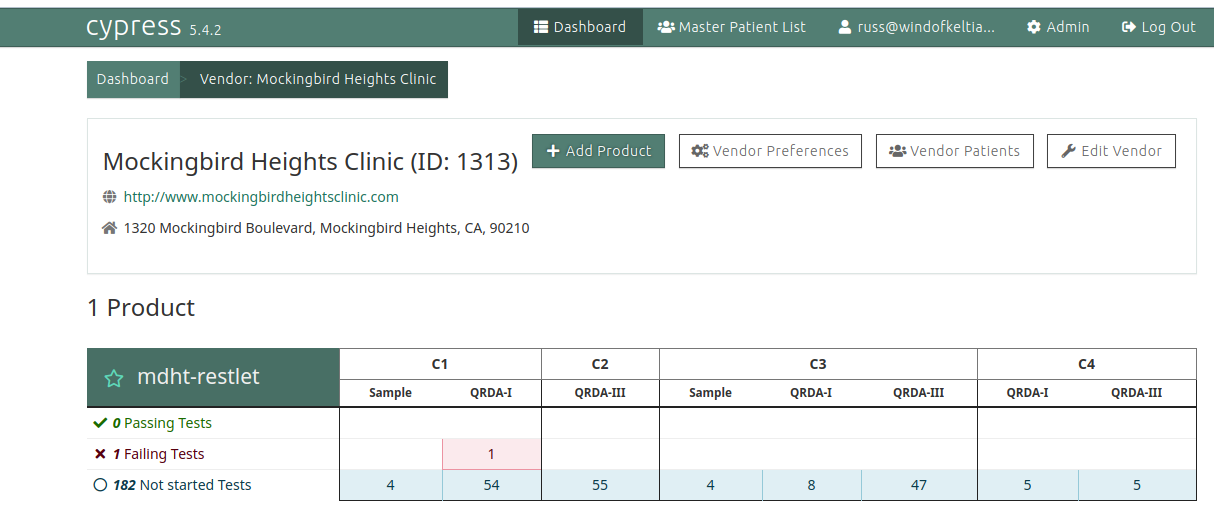Click the home icon beside the address
This screenshot has width=1214, height=518.
click(110, 228)
